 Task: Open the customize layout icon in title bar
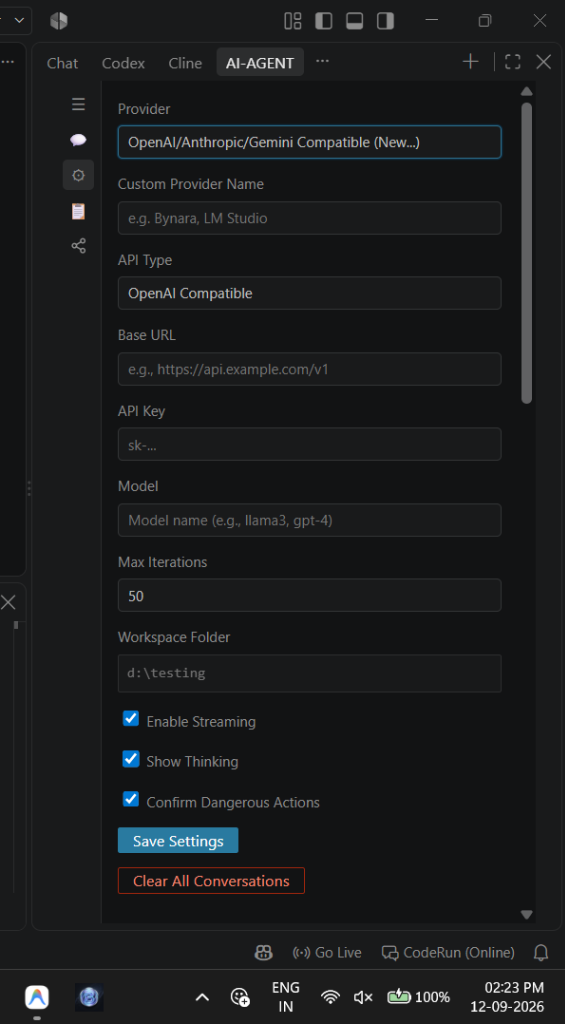pyautogui.click(x=293, y=21)
